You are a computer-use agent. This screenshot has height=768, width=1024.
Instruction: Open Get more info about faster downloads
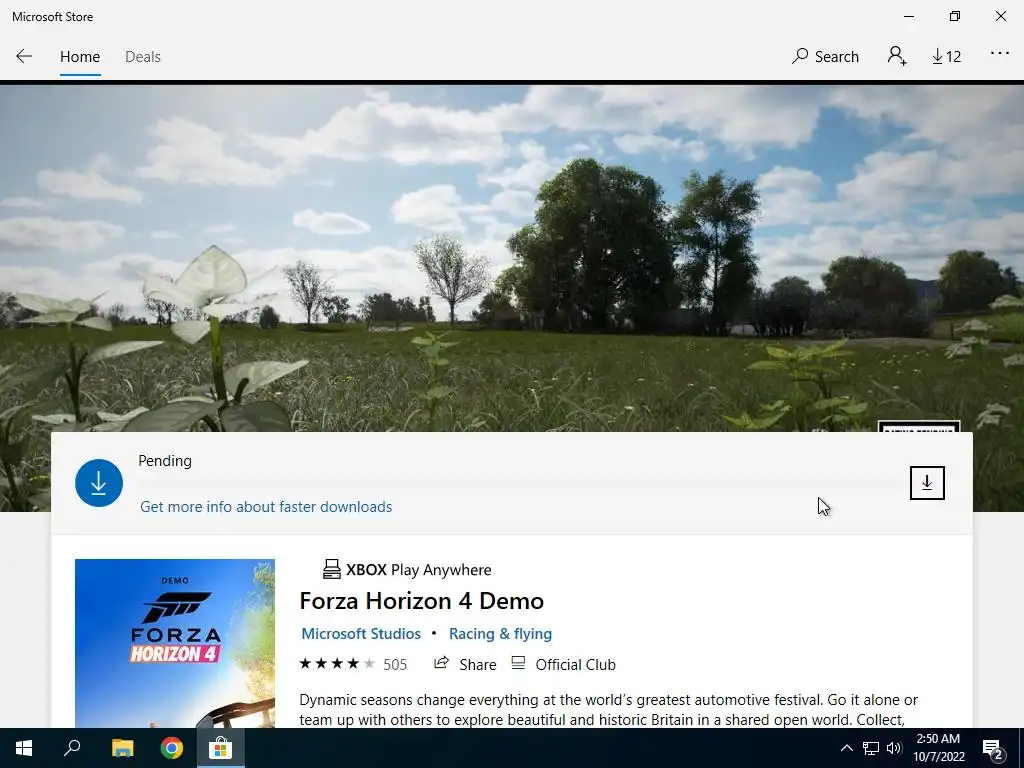point(266,507)
